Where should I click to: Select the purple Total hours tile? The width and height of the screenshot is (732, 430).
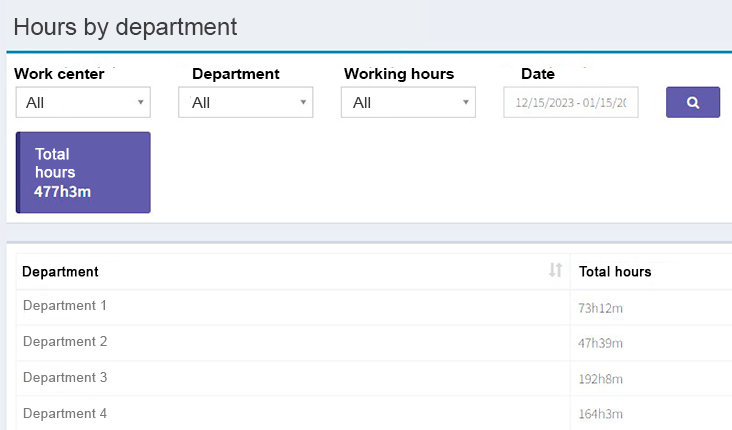(x=83, y=172)
